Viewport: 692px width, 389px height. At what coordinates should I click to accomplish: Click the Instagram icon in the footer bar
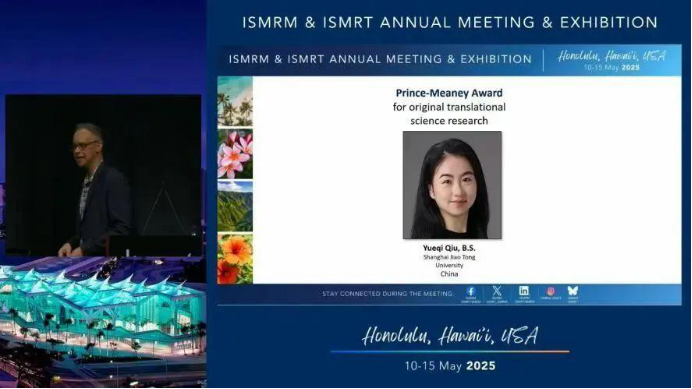tap(551, 291)
